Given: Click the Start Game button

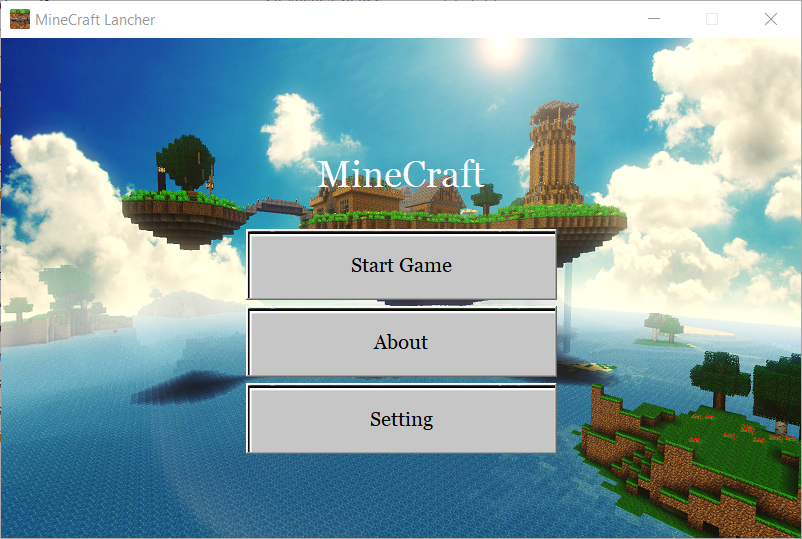Looking at the screenshot, I should pos(402,265).
